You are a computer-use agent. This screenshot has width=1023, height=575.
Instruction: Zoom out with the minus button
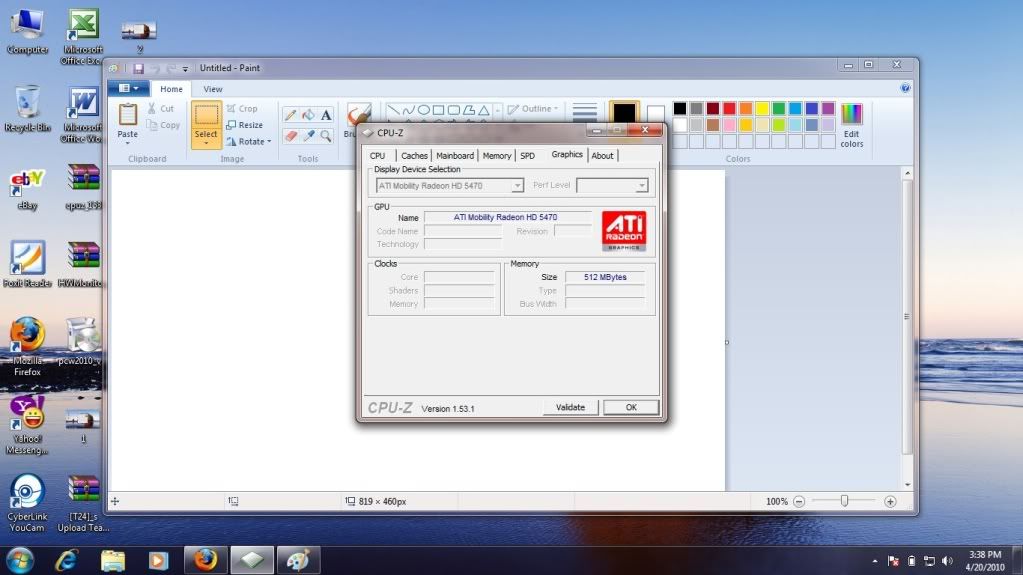point(799,501)
